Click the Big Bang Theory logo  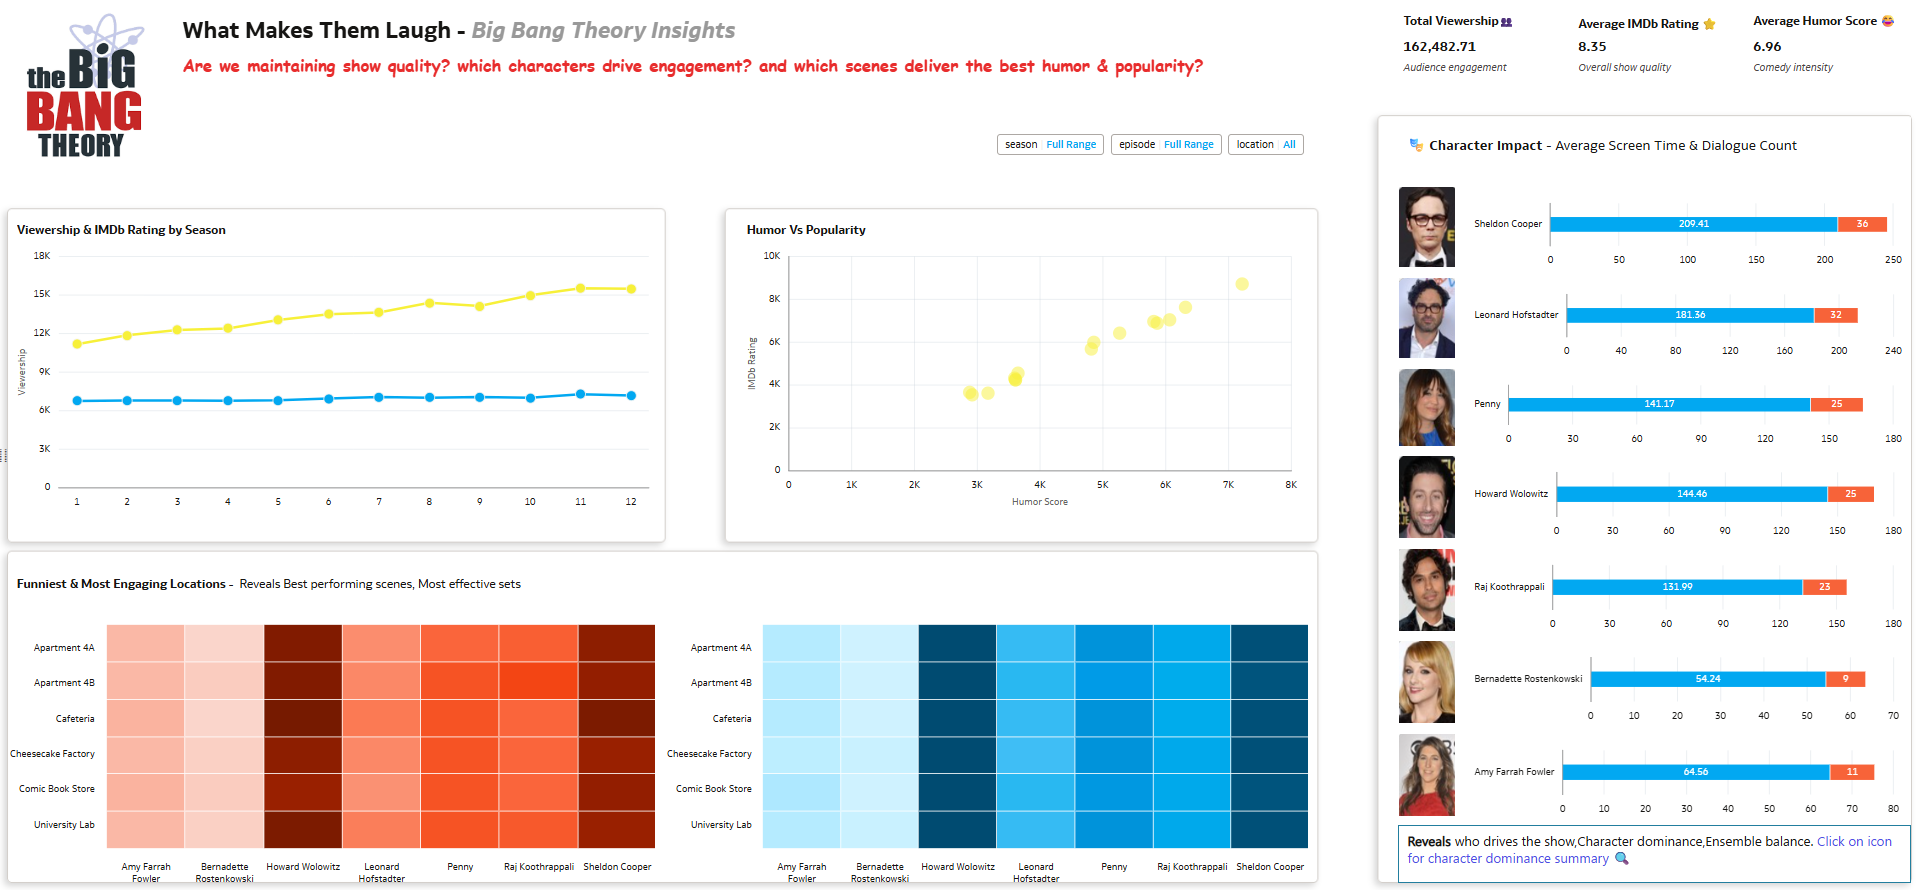click(85, 86)
